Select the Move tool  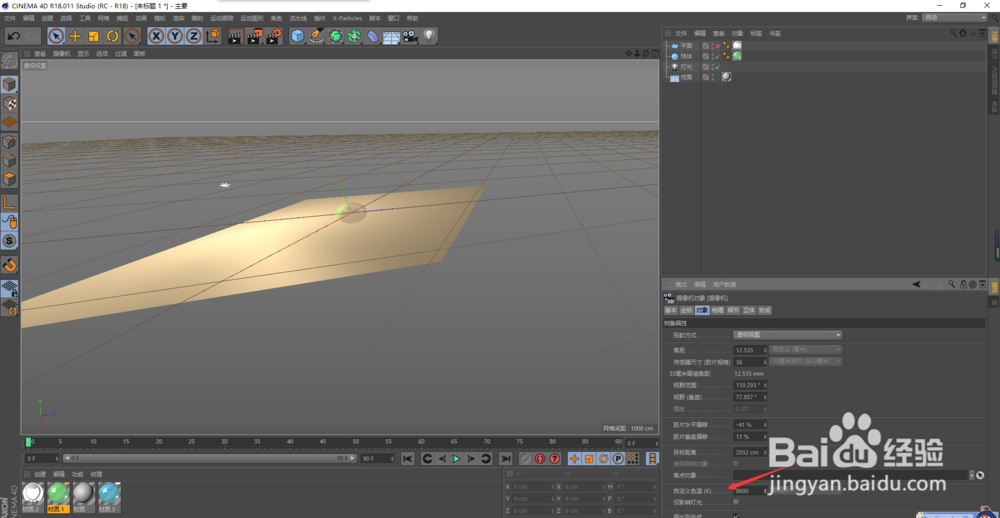pyautogui.click(x=75, y=36)
